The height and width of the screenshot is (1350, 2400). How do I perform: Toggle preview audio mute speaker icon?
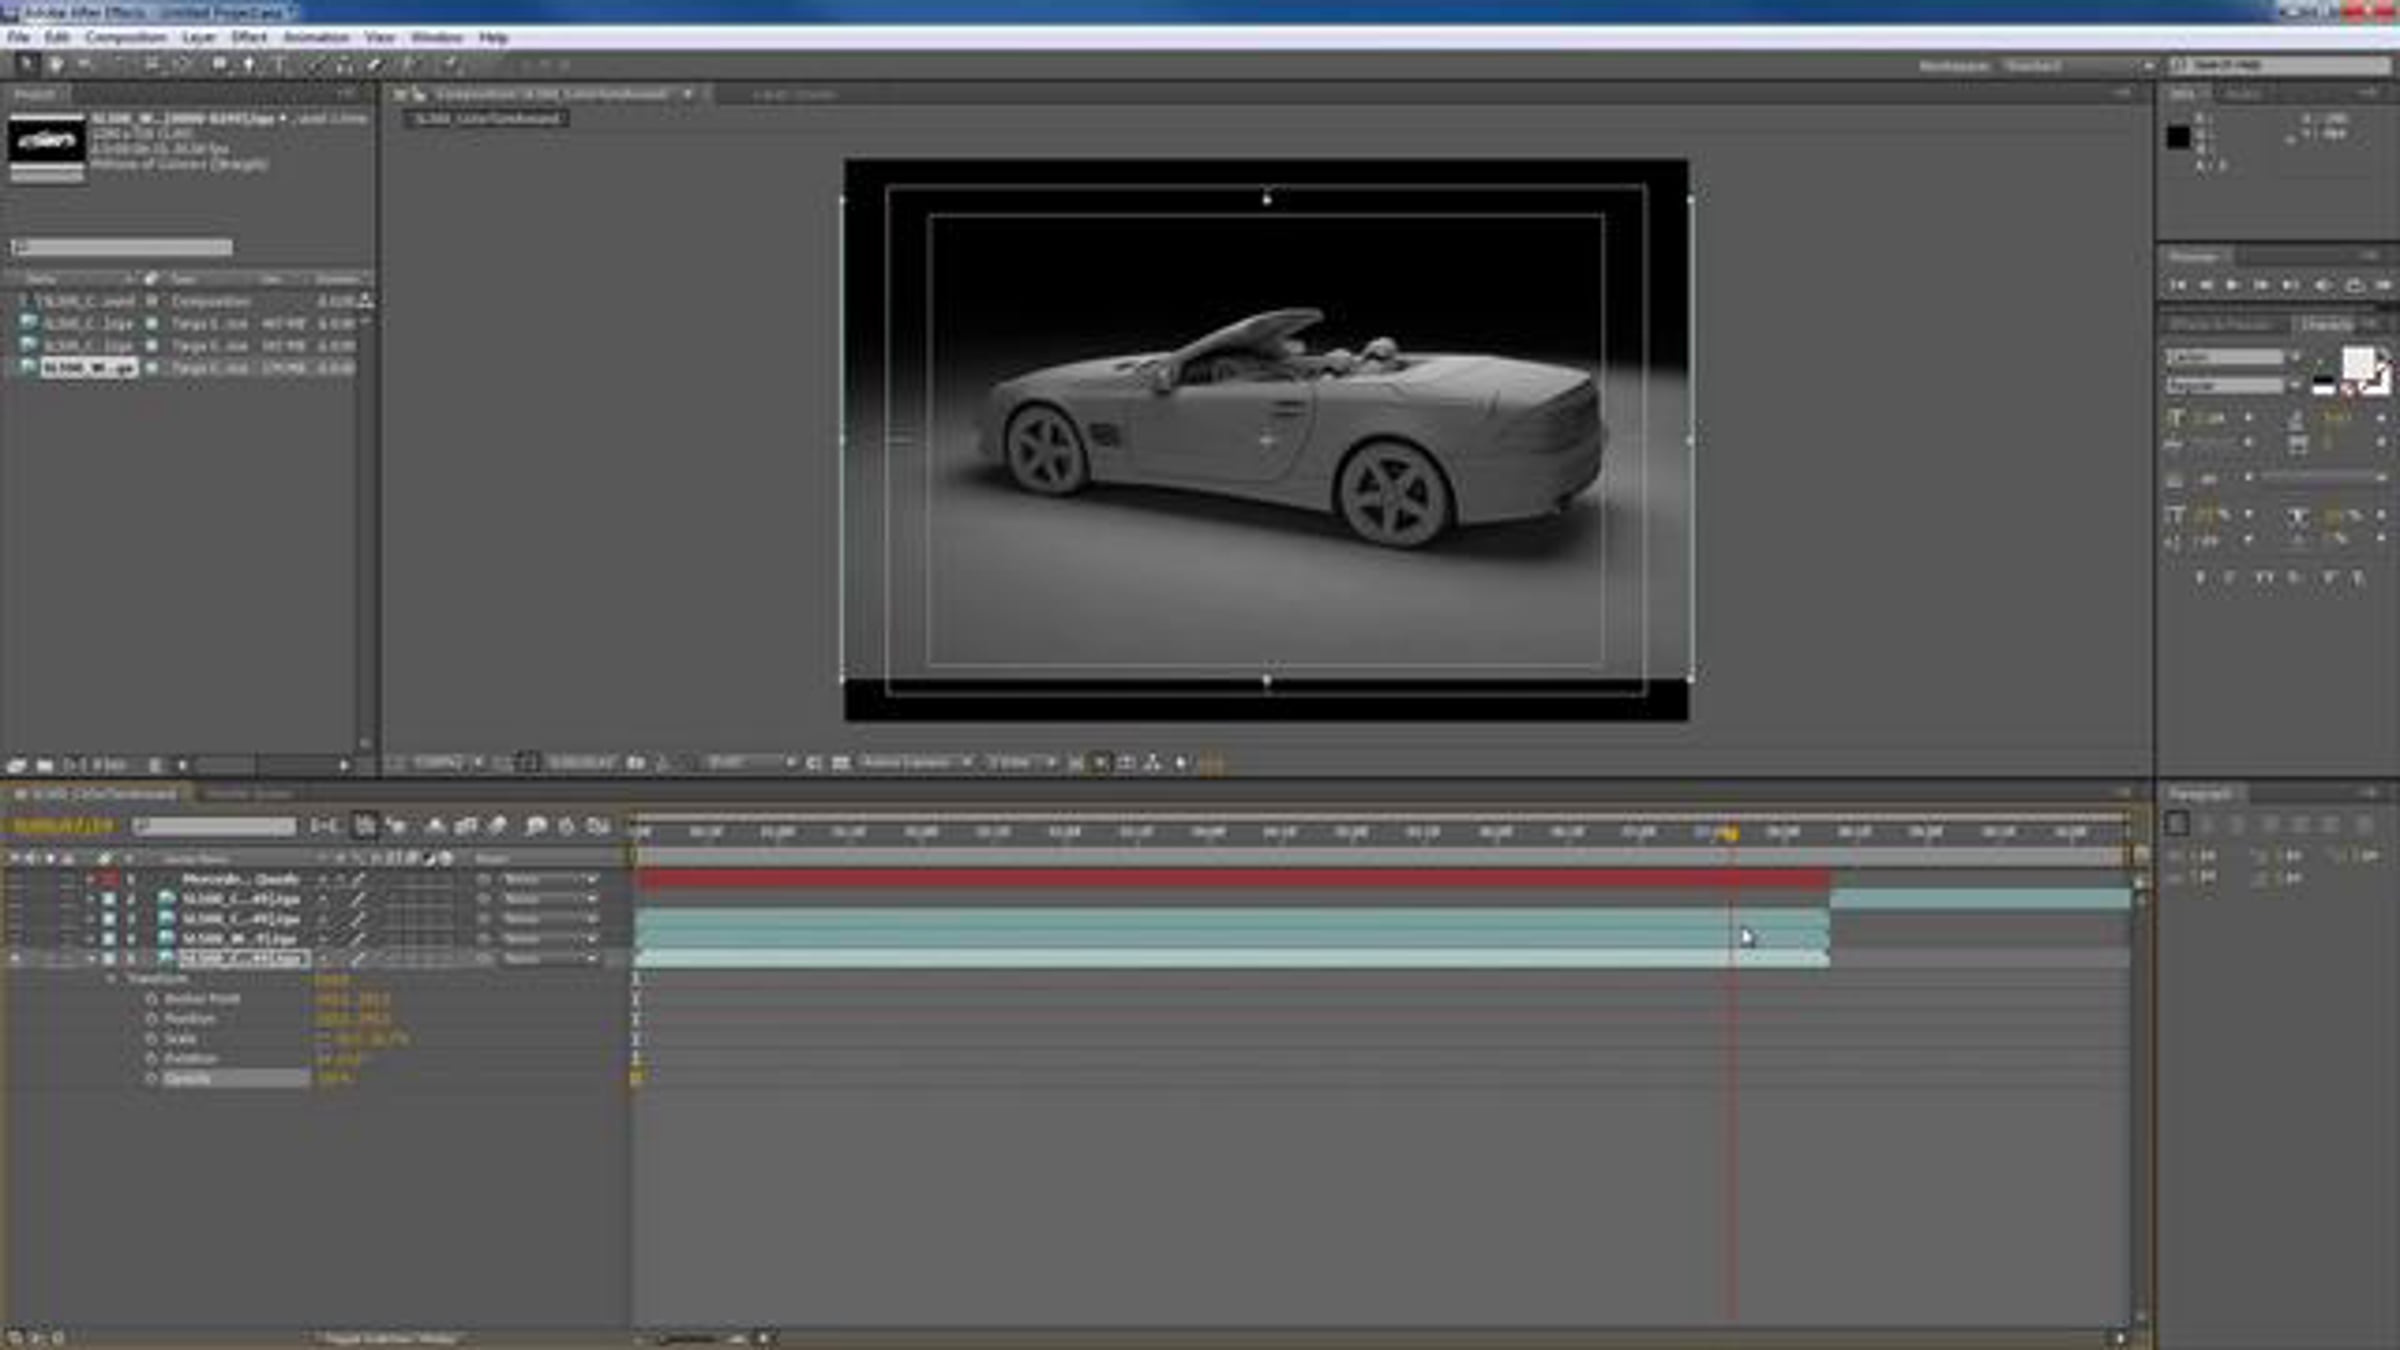click(2322, 286)
